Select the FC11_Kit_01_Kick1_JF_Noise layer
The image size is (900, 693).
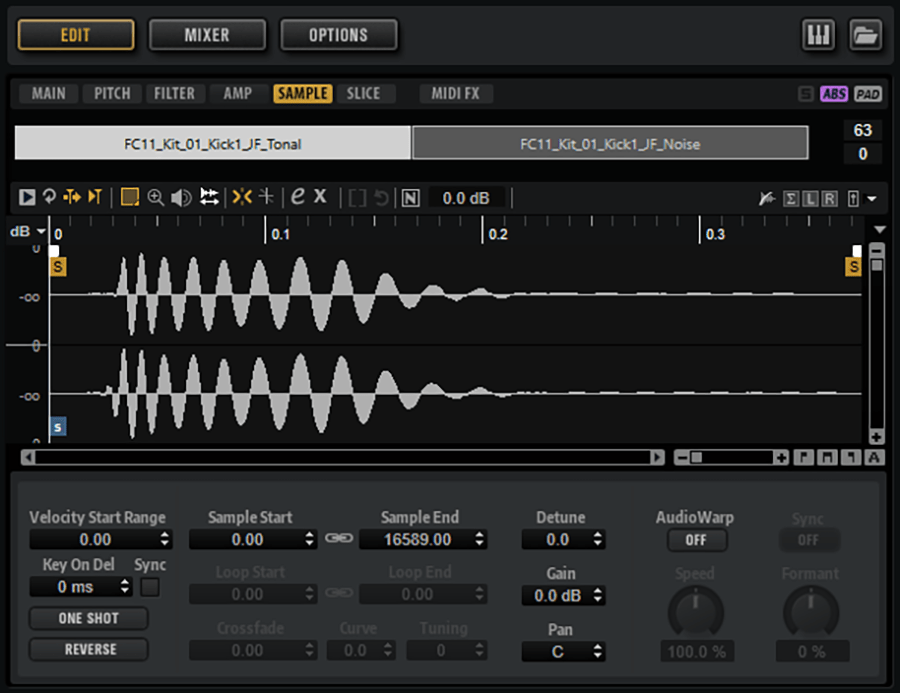tap(610, 144)
